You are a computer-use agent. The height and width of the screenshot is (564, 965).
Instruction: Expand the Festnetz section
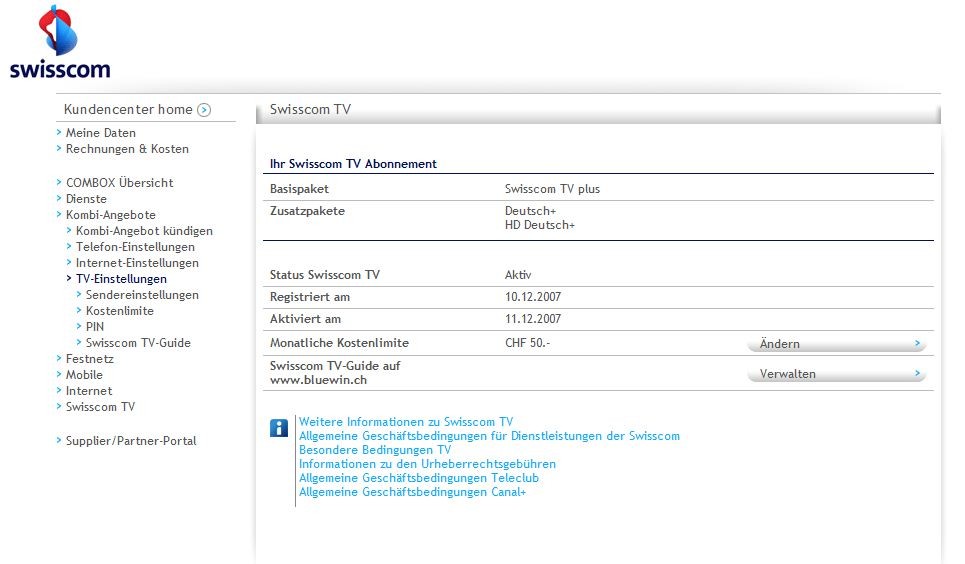point(89,359)
